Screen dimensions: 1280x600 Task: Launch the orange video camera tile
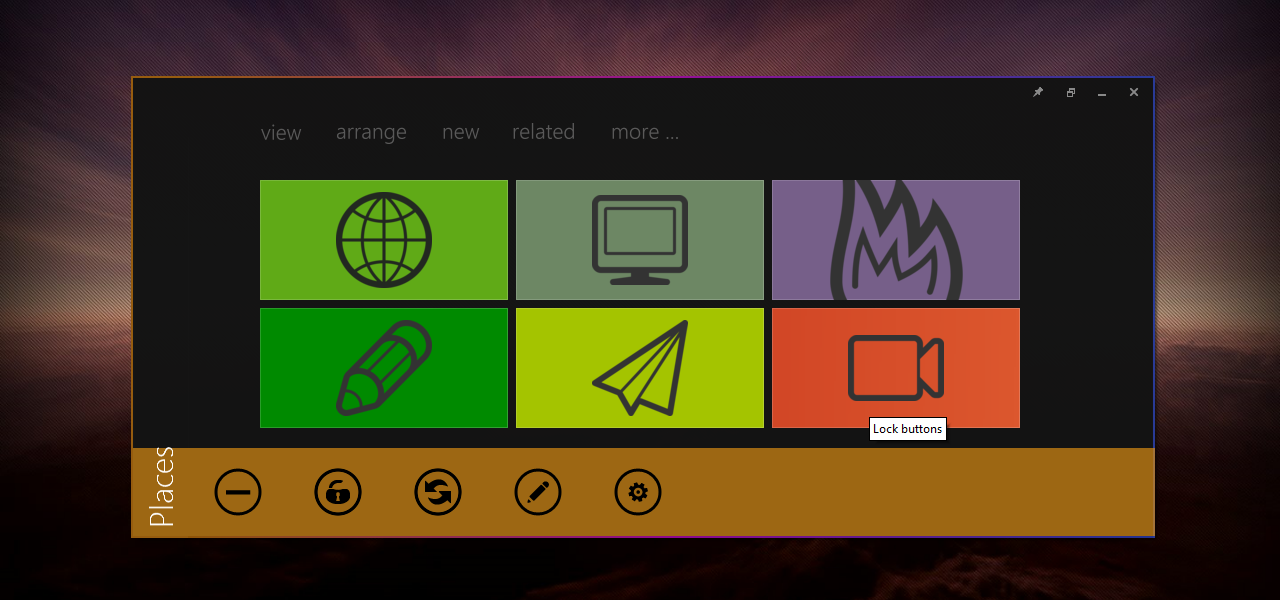point(896,368)
